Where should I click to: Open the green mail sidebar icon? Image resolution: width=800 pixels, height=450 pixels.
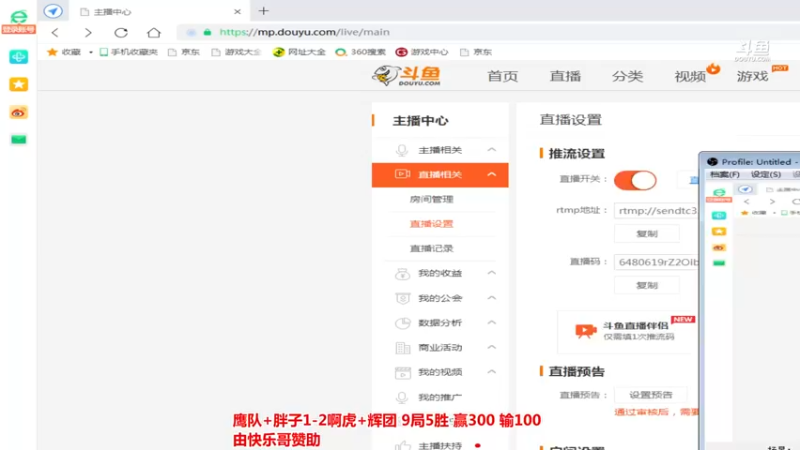click(x=18, y=139)
